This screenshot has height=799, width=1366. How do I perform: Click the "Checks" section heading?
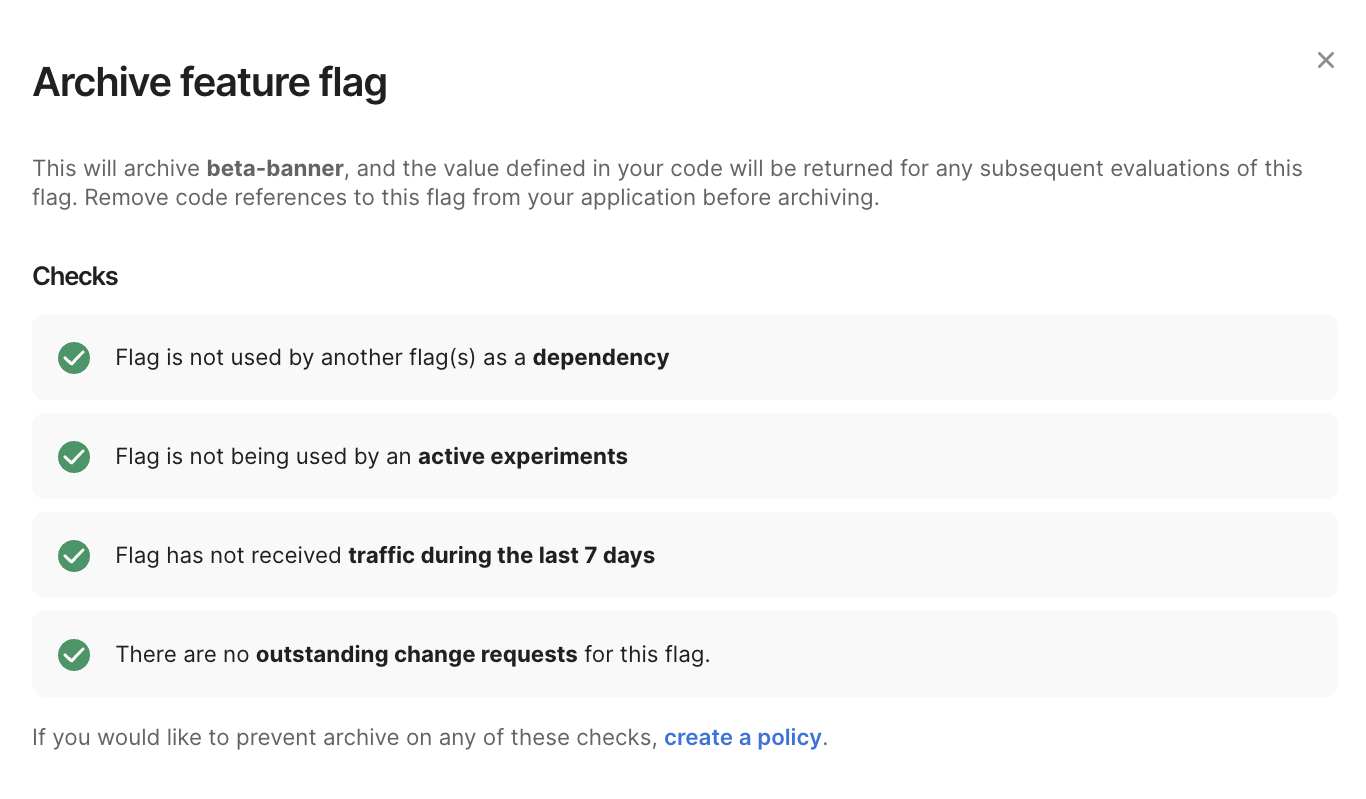[75, 276]
